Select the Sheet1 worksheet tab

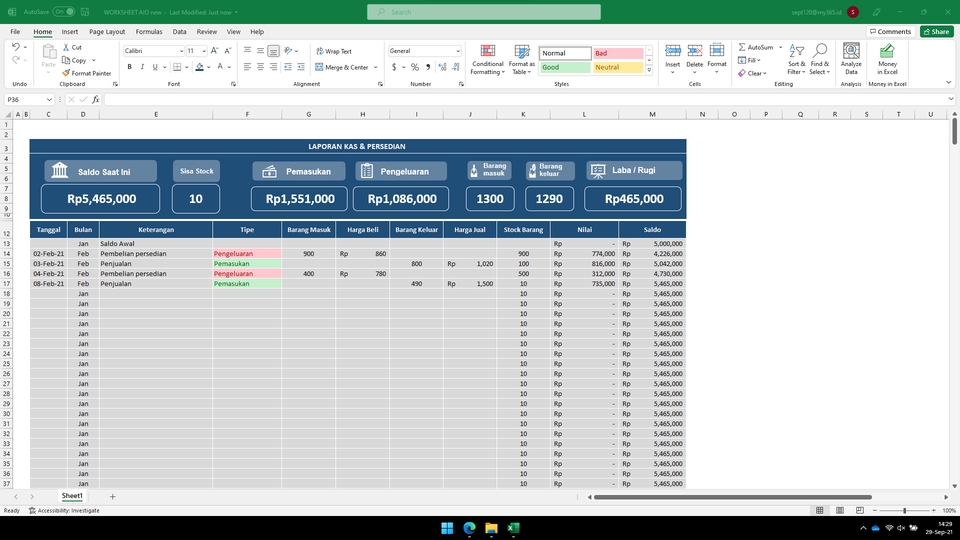tap(72, 496)
